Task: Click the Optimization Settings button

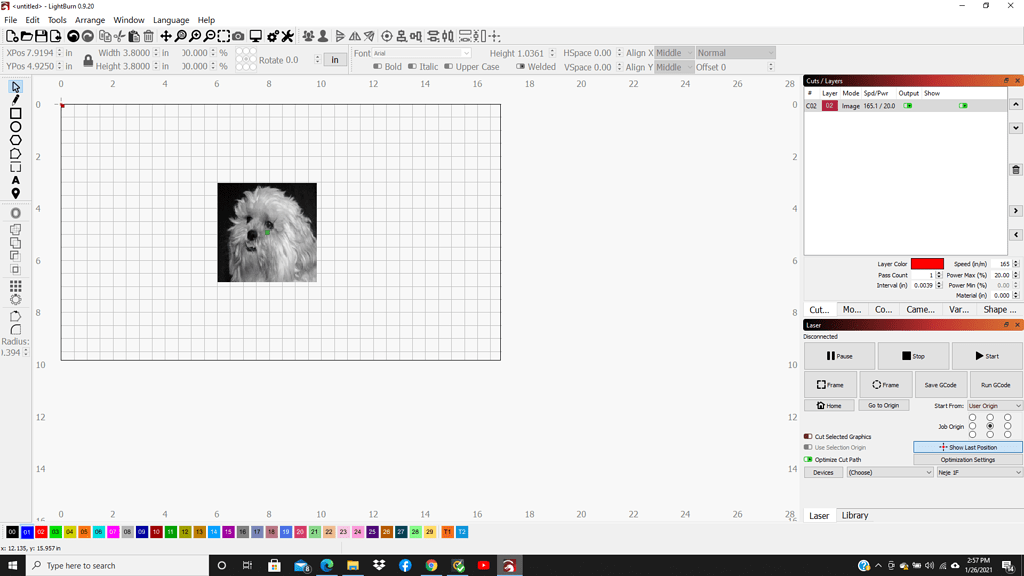Action: pyautogui.click(x=968, y=459)
